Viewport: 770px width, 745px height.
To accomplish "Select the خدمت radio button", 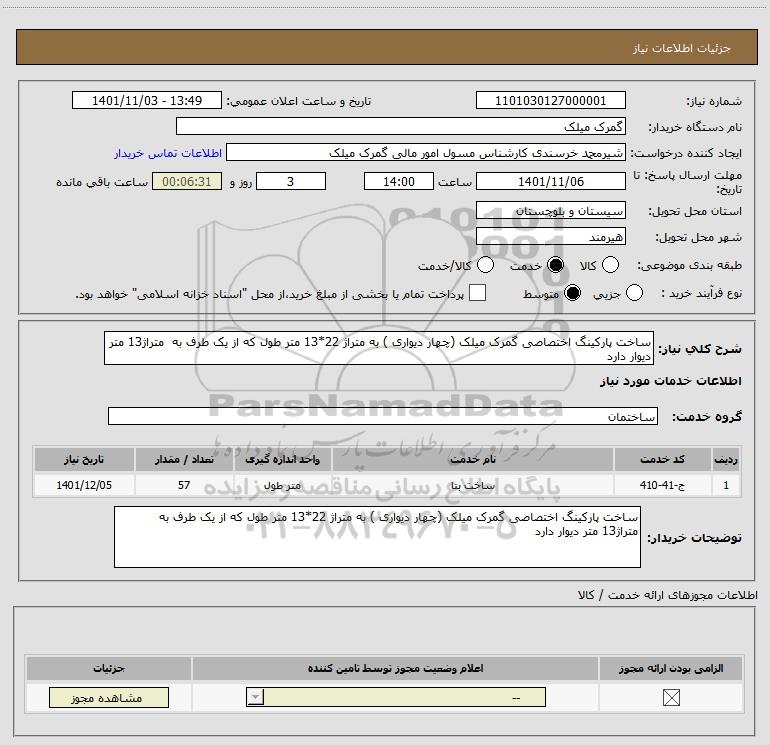I will pos(555,265).
